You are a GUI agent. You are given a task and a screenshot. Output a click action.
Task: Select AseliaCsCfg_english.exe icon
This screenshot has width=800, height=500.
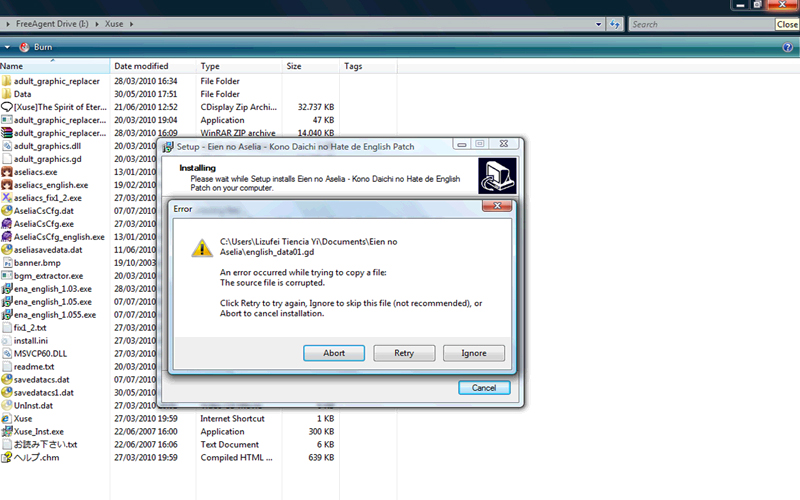point(7,237)
